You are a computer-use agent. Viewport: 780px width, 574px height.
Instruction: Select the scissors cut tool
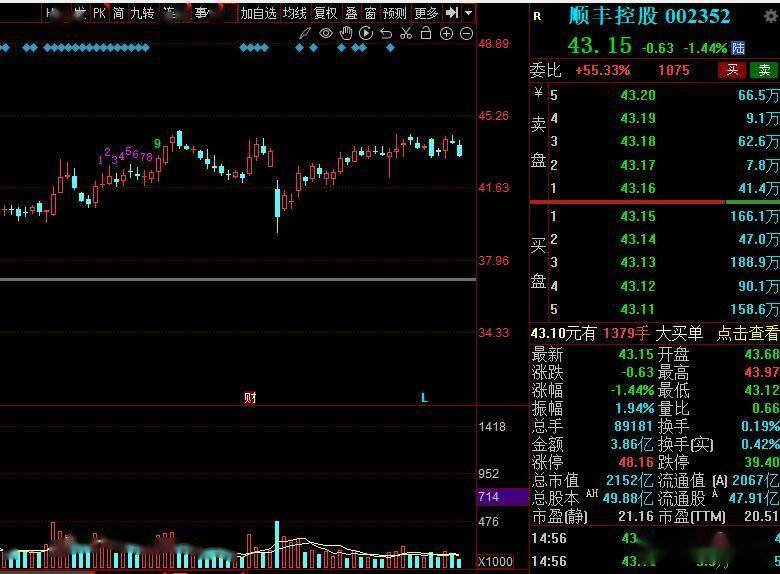point(406,33)
